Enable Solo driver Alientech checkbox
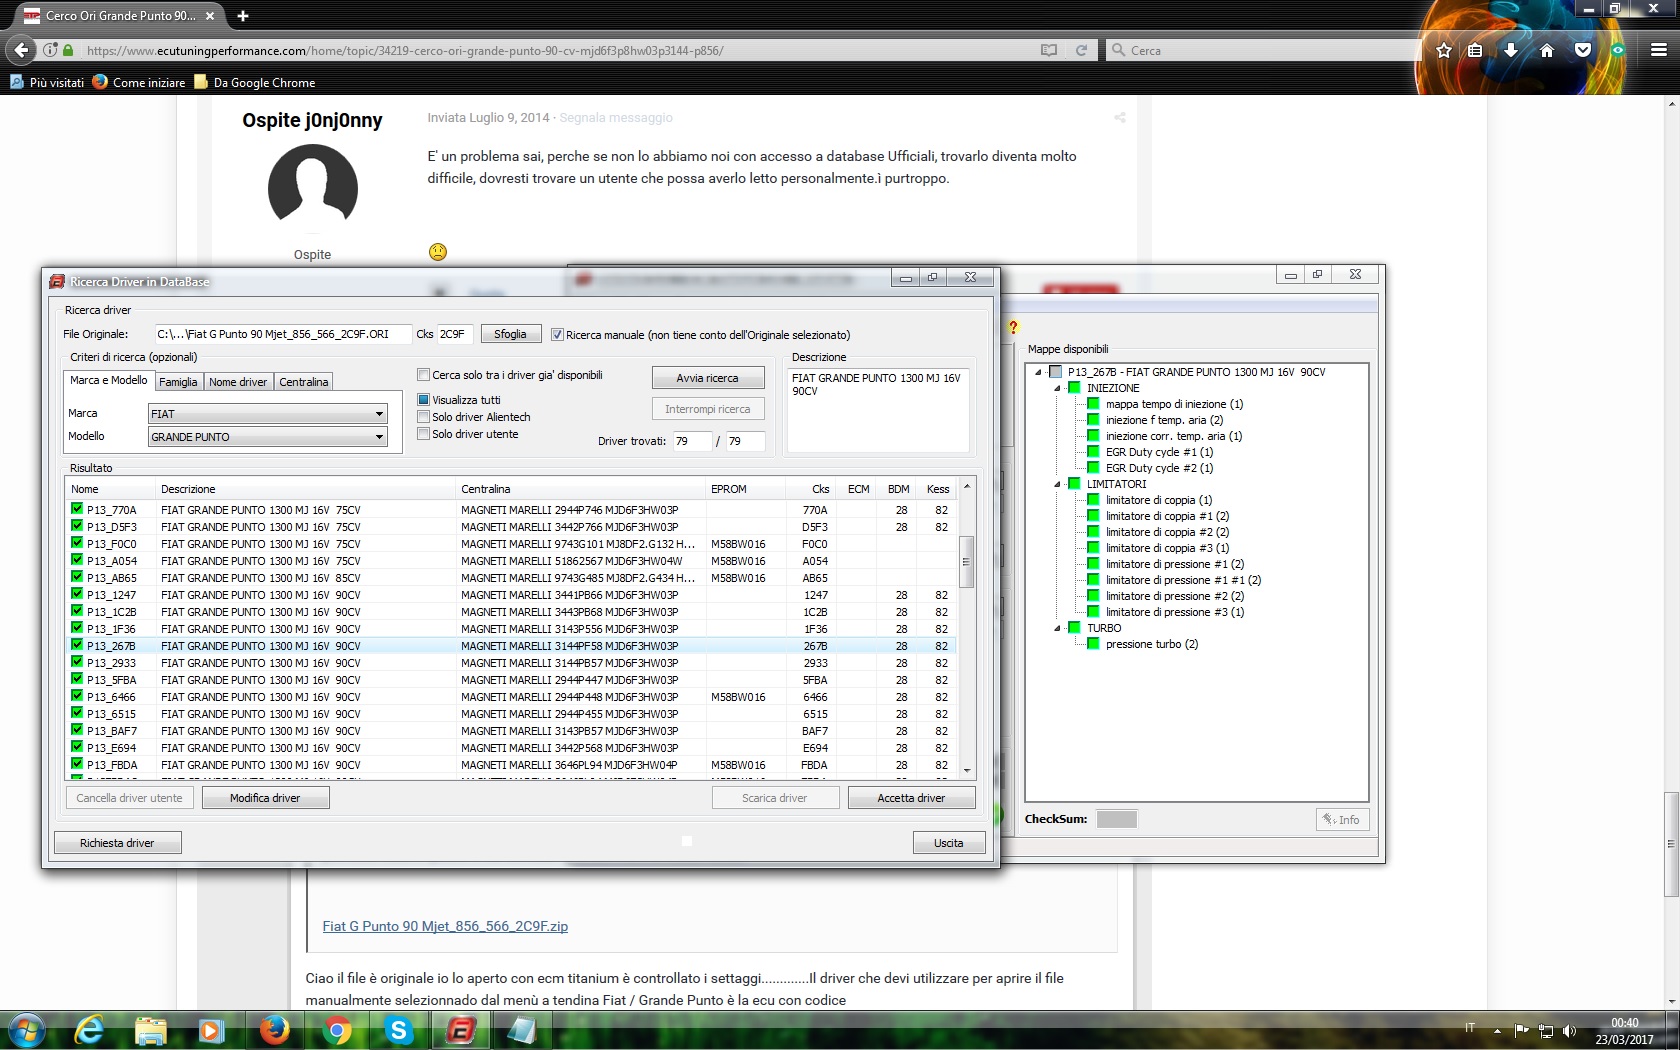1680x1050 pixels. 424,417
